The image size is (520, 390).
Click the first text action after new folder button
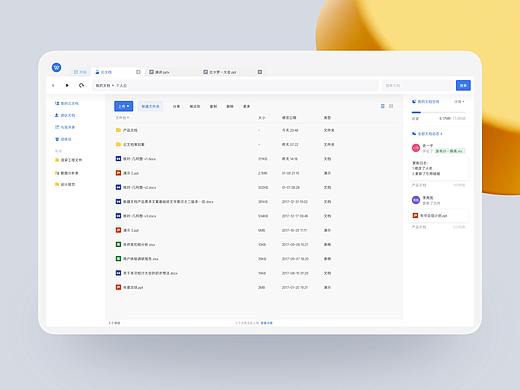click(x=176, y=106)
